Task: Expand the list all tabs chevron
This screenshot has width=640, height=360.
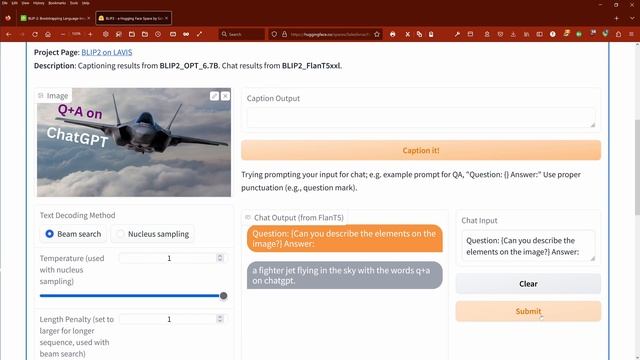Action: (632, 18)
